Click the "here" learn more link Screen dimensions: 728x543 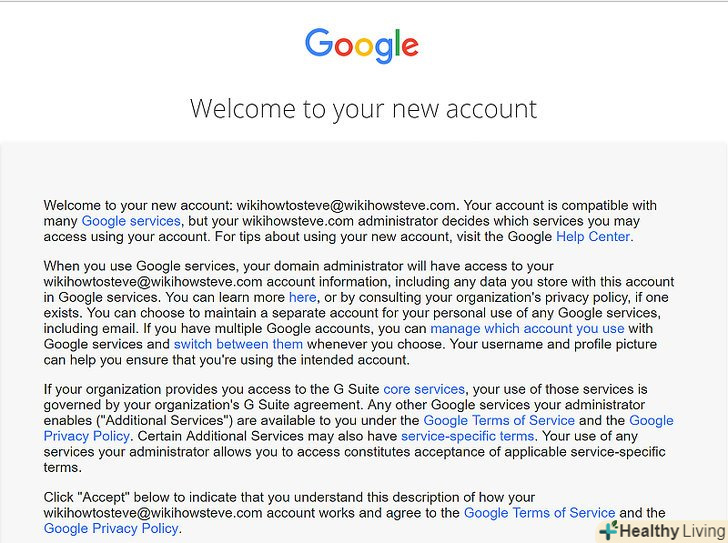[302, 297]
